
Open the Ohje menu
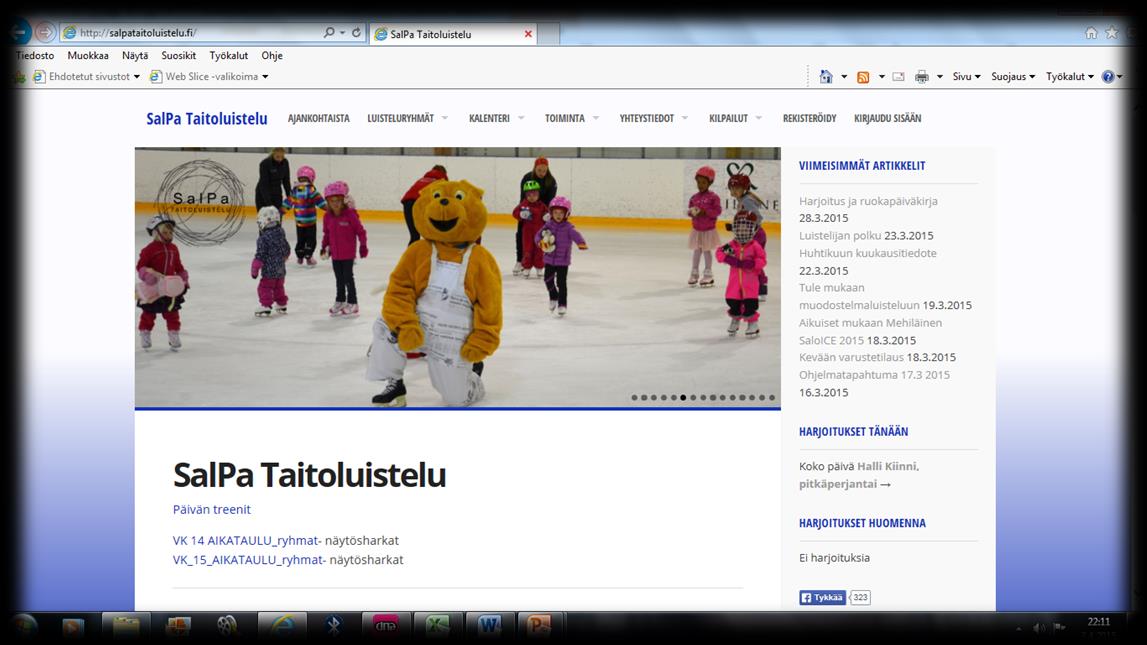point(272,56)
